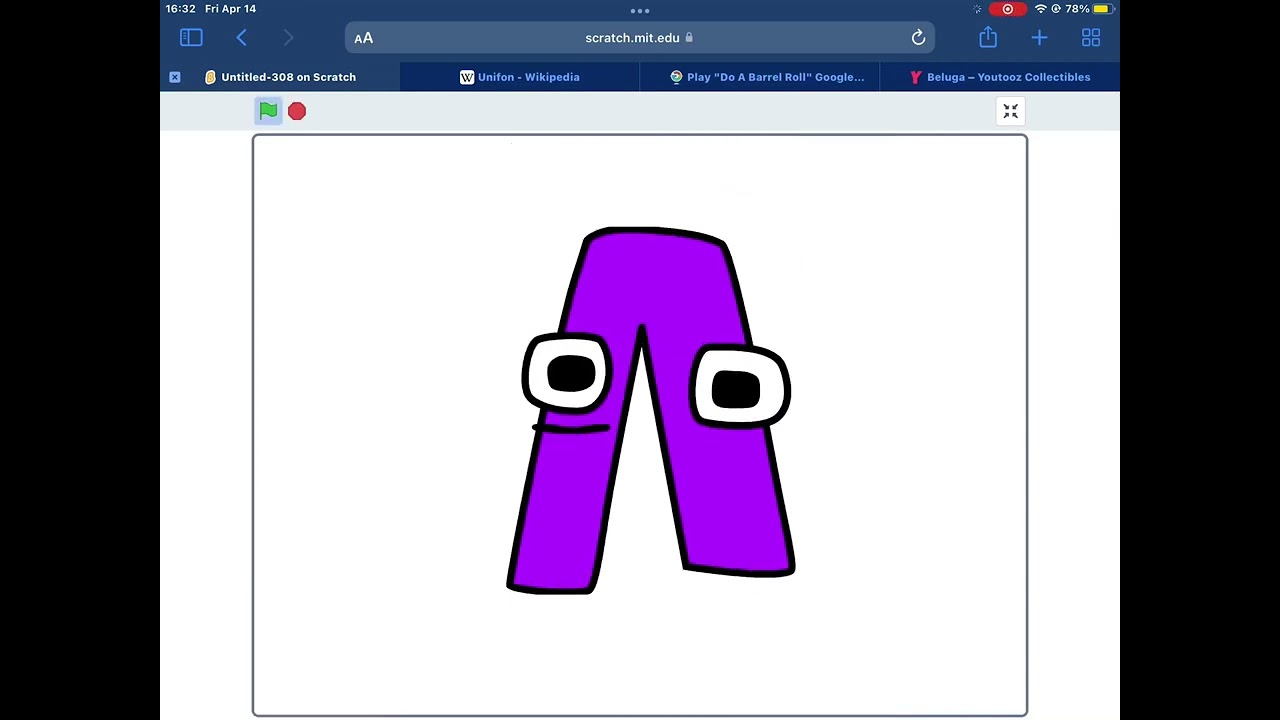Switch to Do A Barrel Roll Google tab

point(760,77)
